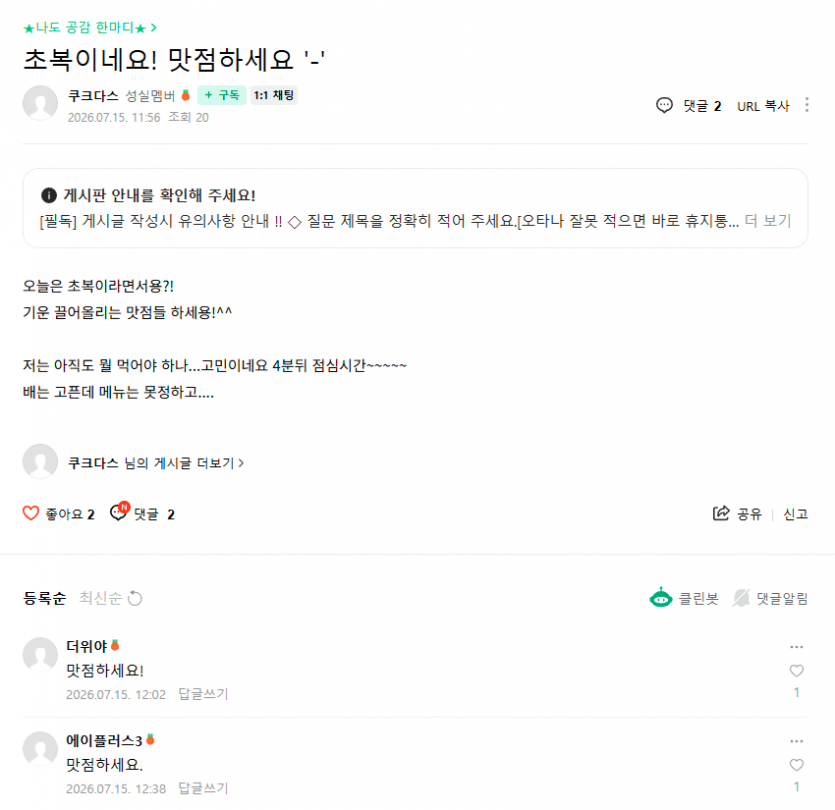Sort comments by 등록순
835x810 pixels.
point(45,598)
